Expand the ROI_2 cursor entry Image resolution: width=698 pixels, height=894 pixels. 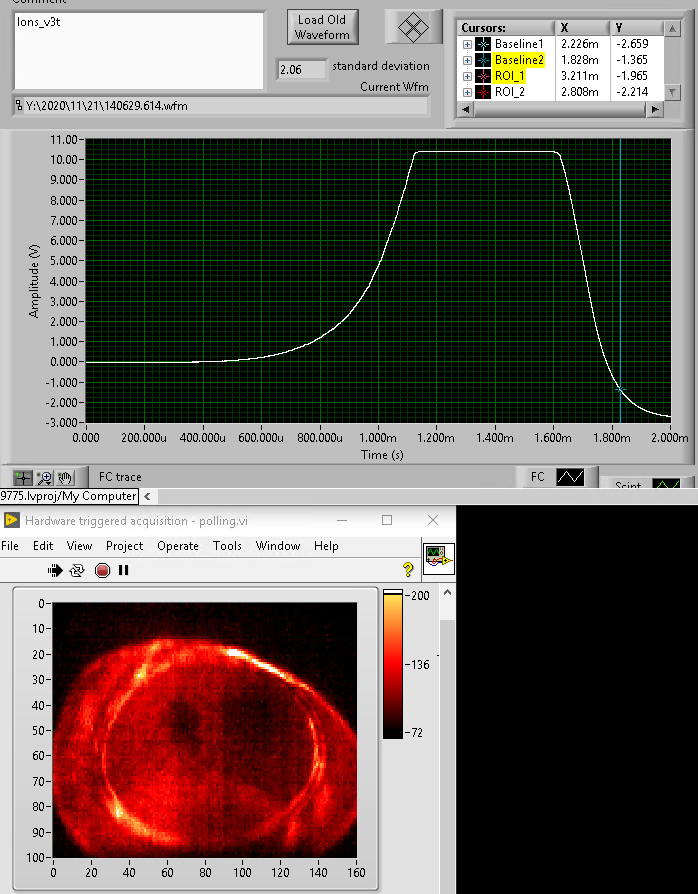467,92
